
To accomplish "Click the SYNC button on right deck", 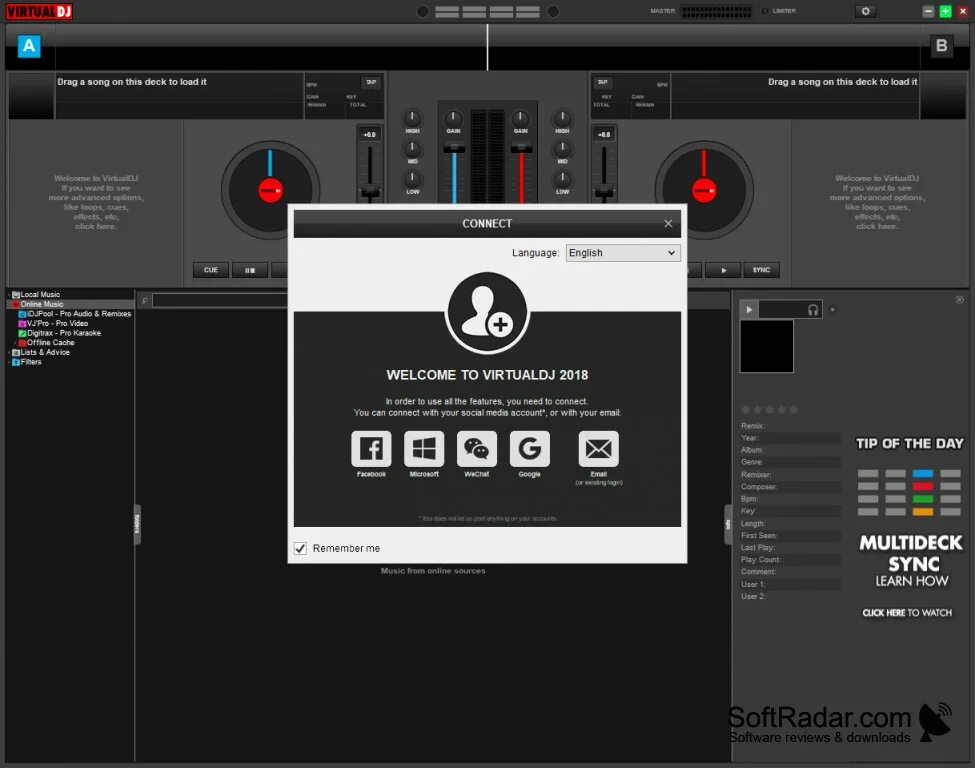I will coord(761,270).
